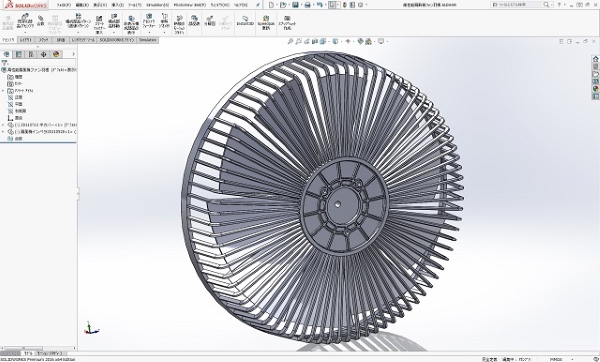This screenshot has height=362, width=600.
Task: Toggle Hide/Show Items eye icon
Action: (x=348, y=41)
